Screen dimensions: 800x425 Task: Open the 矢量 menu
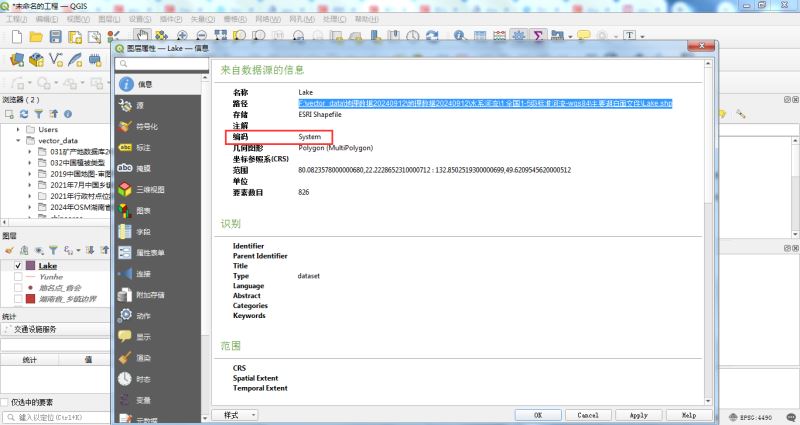tap(203, 19)
